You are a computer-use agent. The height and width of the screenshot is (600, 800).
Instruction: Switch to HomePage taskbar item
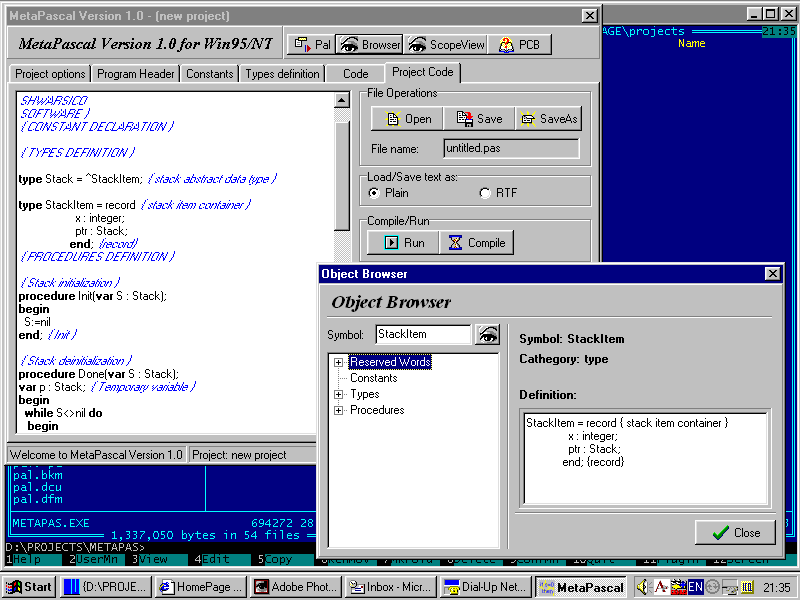pyautogui.click(x=201, y=587)
